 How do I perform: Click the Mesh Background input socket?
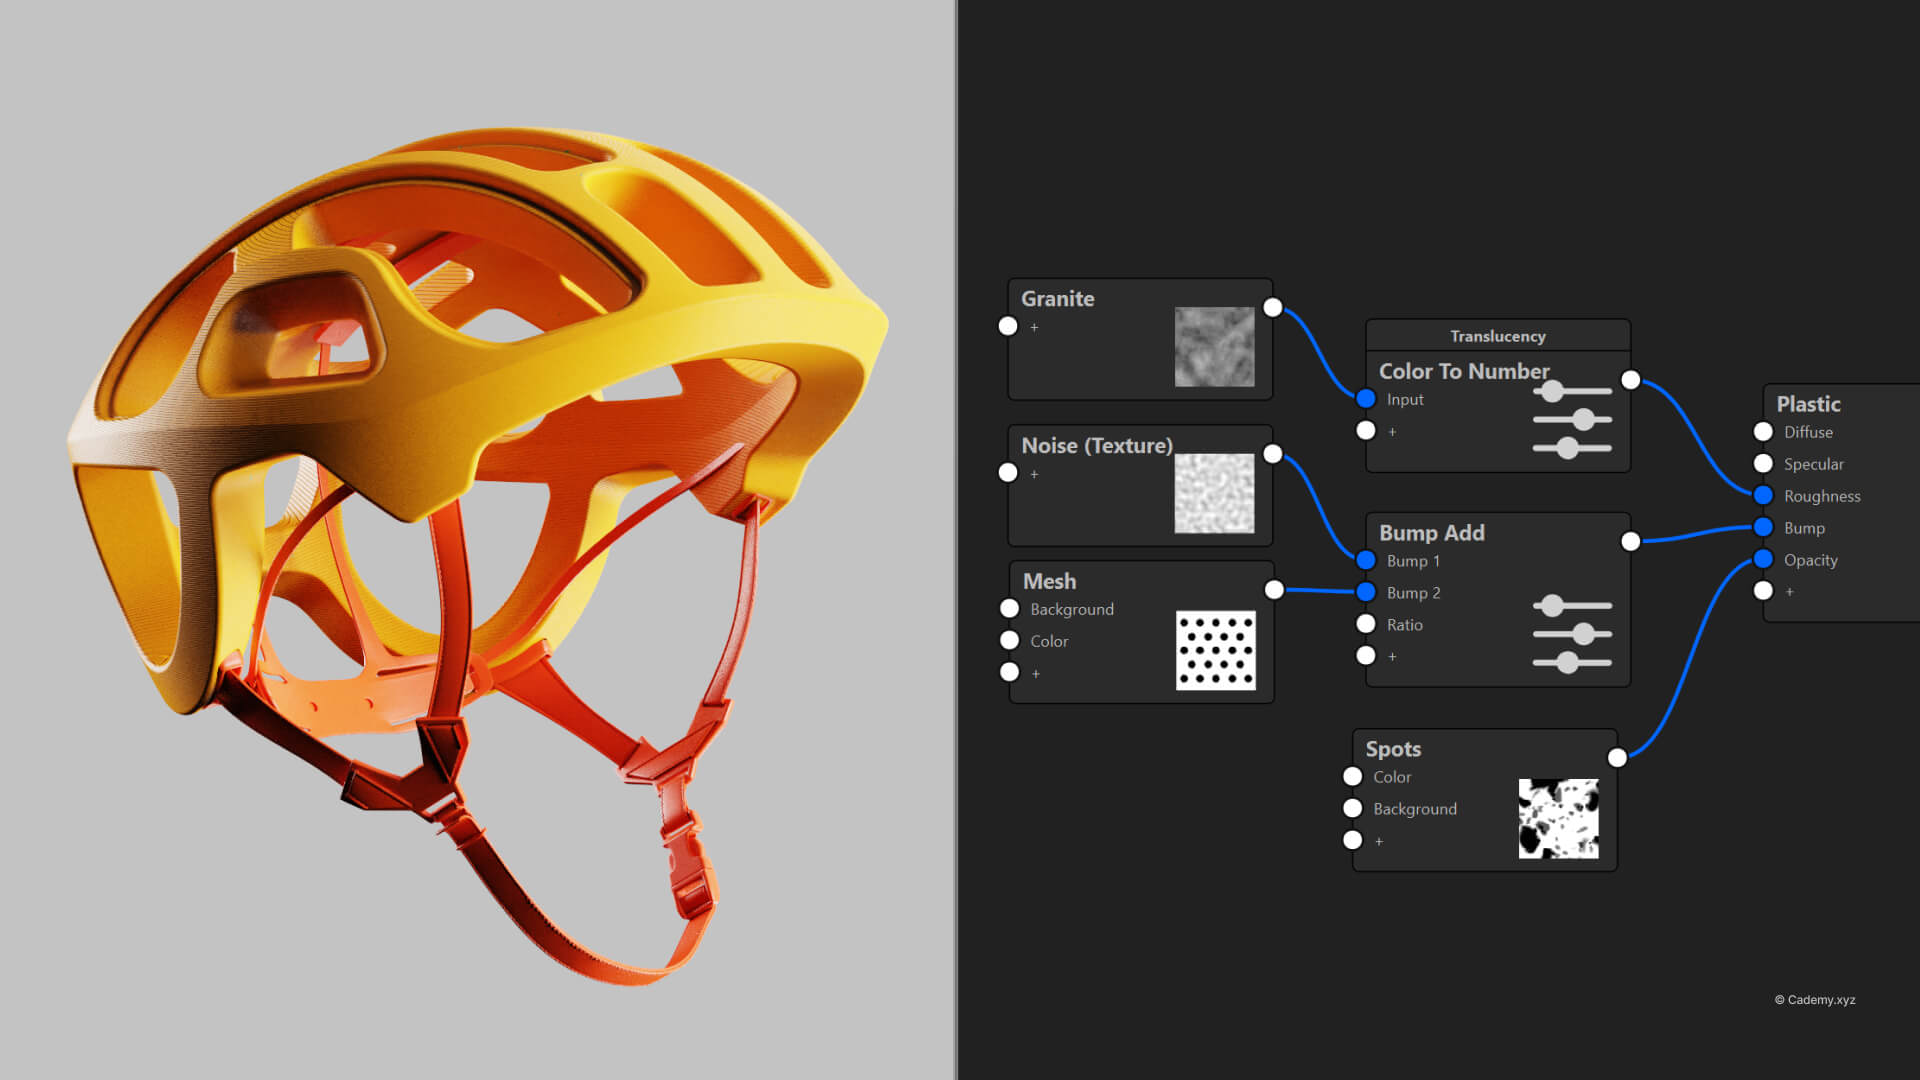[1009, 609]
